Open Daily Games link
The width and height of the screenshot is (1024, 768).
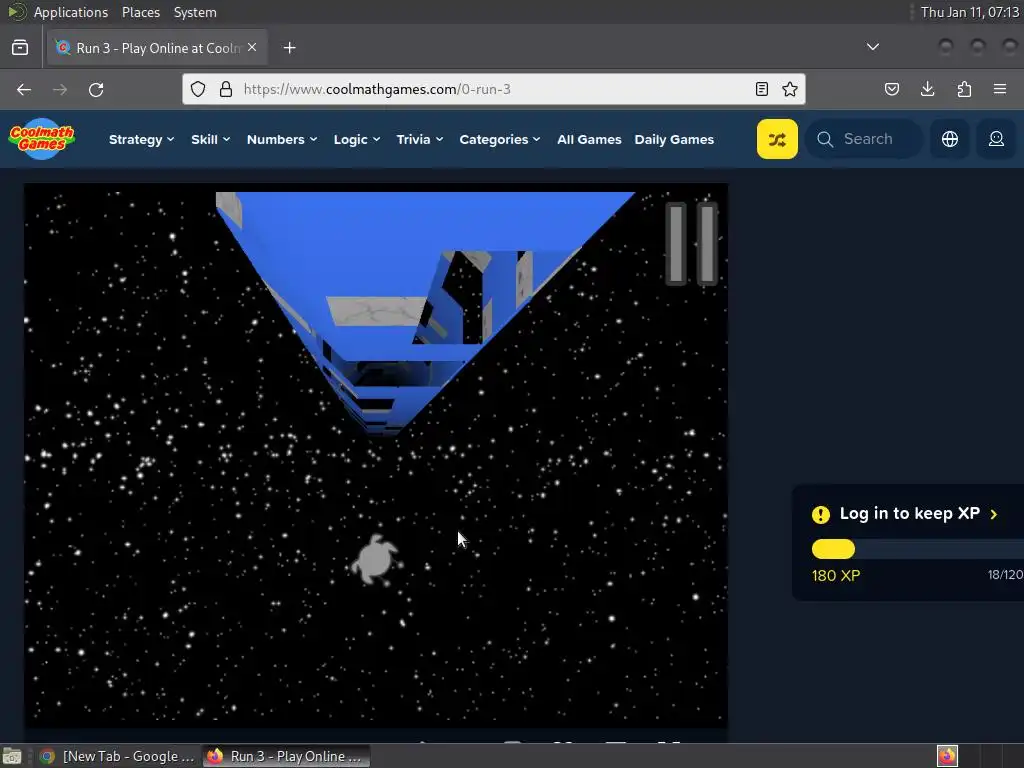674,139
